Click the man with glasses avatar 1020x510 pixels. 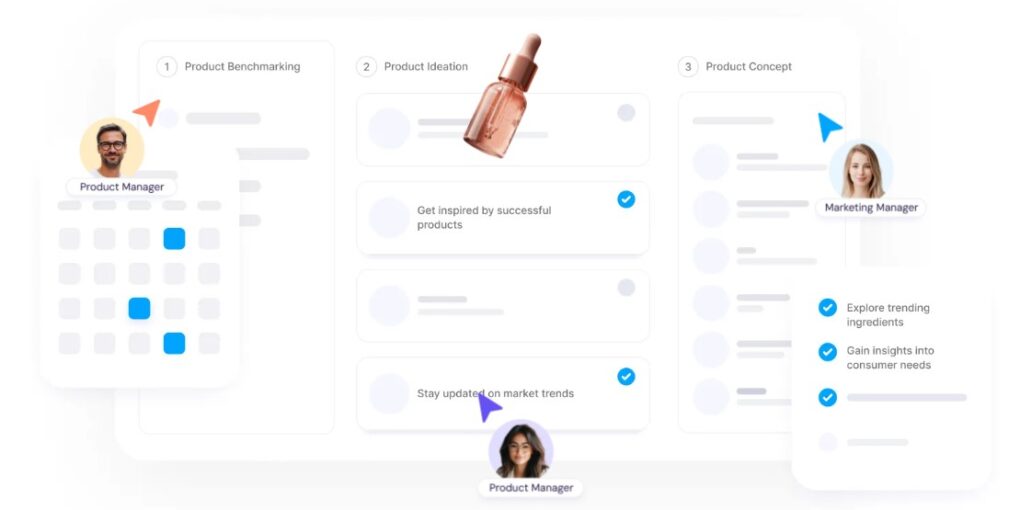tap(112, 148)
